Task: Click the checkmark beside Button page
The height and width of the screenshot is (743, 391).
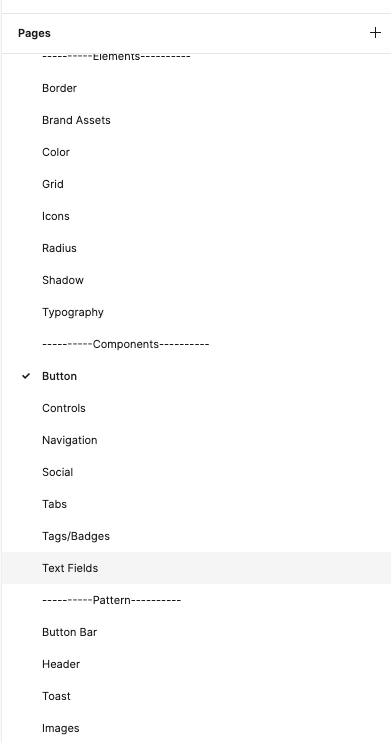Action: (27, 376)
